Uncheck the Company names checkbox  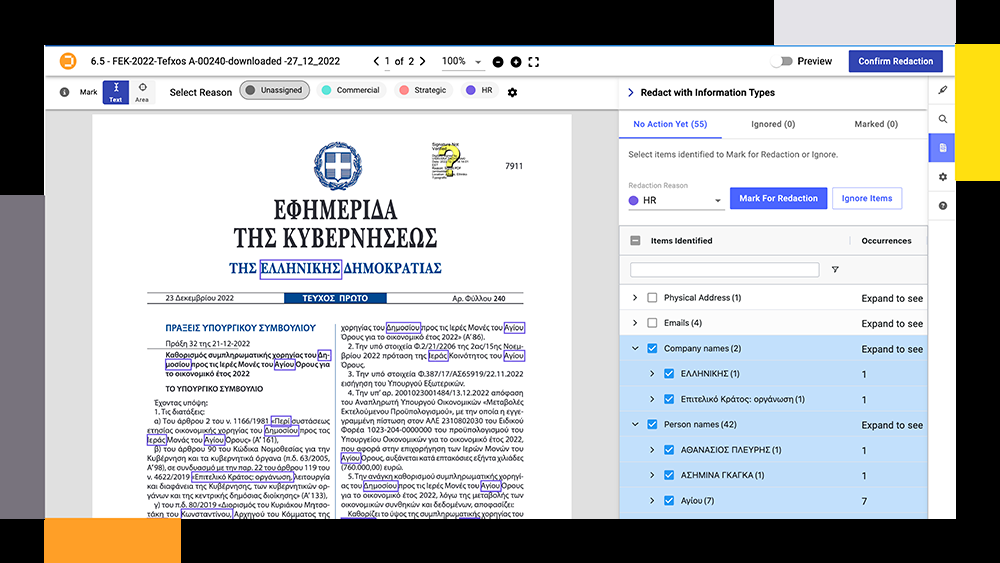point(652,348)
